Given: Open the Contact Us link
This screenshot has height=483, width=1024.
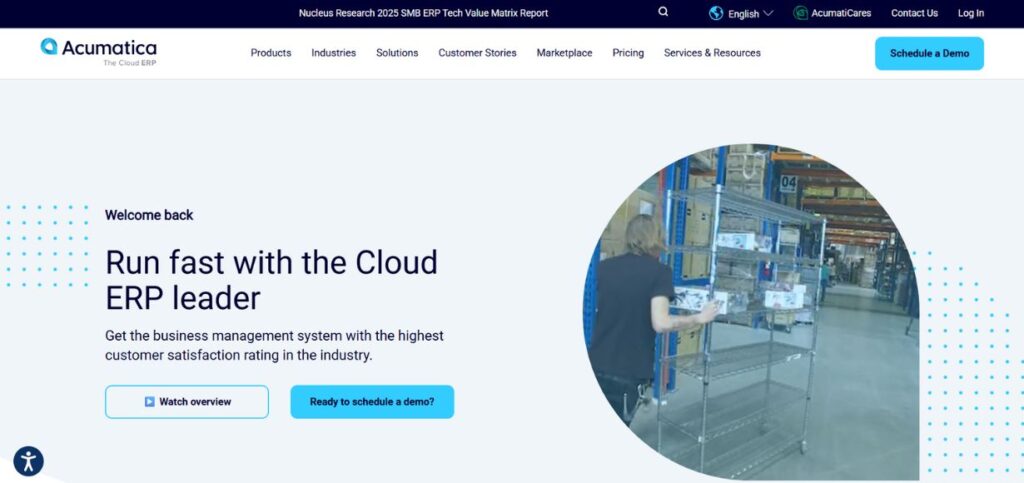Looking at the screenshot, I should pyautogui.click(x=914, y=13).
